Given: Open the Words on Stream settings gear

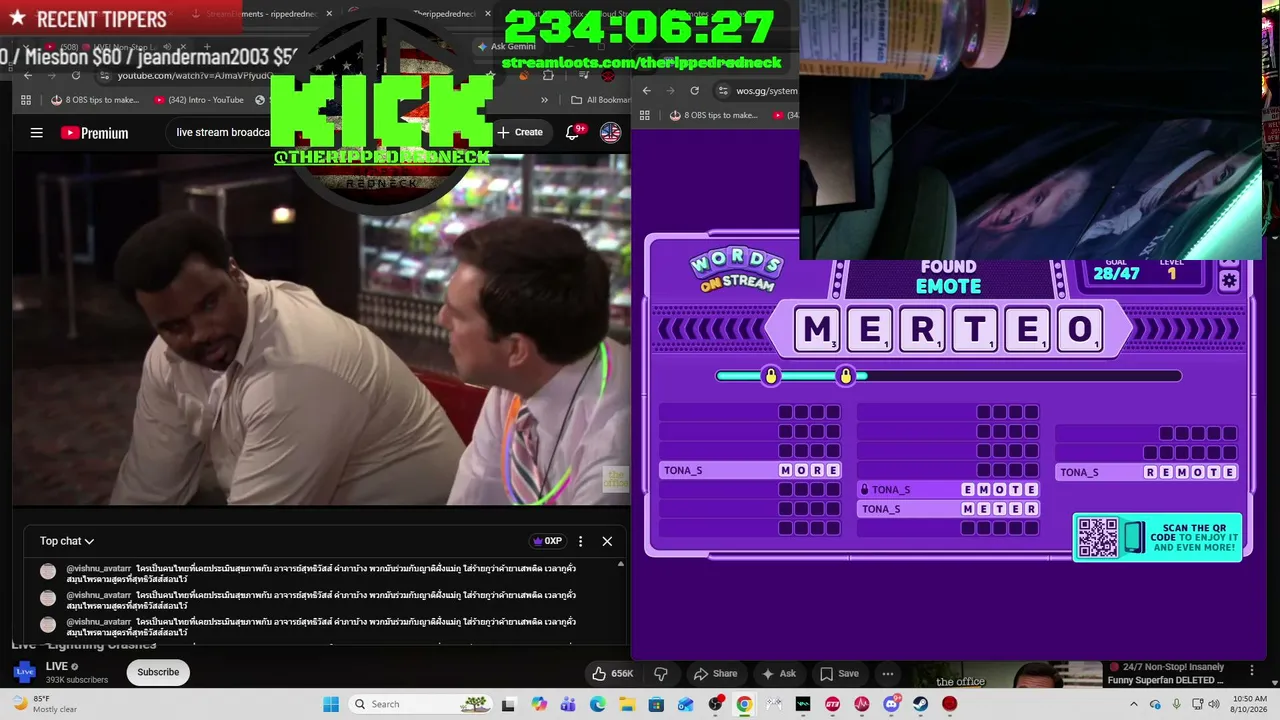Looking at the screenshot, I should click(x=1229, y=281).
